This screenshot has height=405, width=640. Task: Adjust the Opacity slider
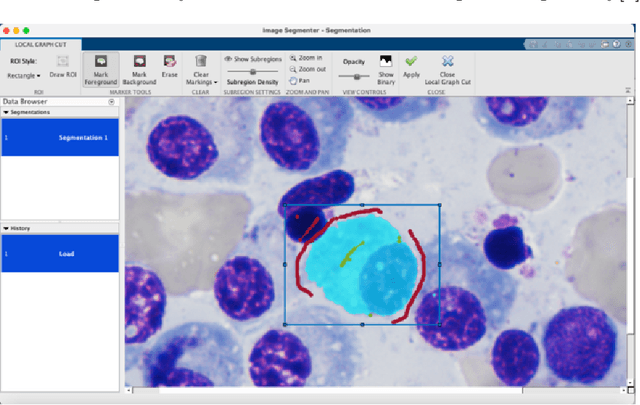(356, 76)
